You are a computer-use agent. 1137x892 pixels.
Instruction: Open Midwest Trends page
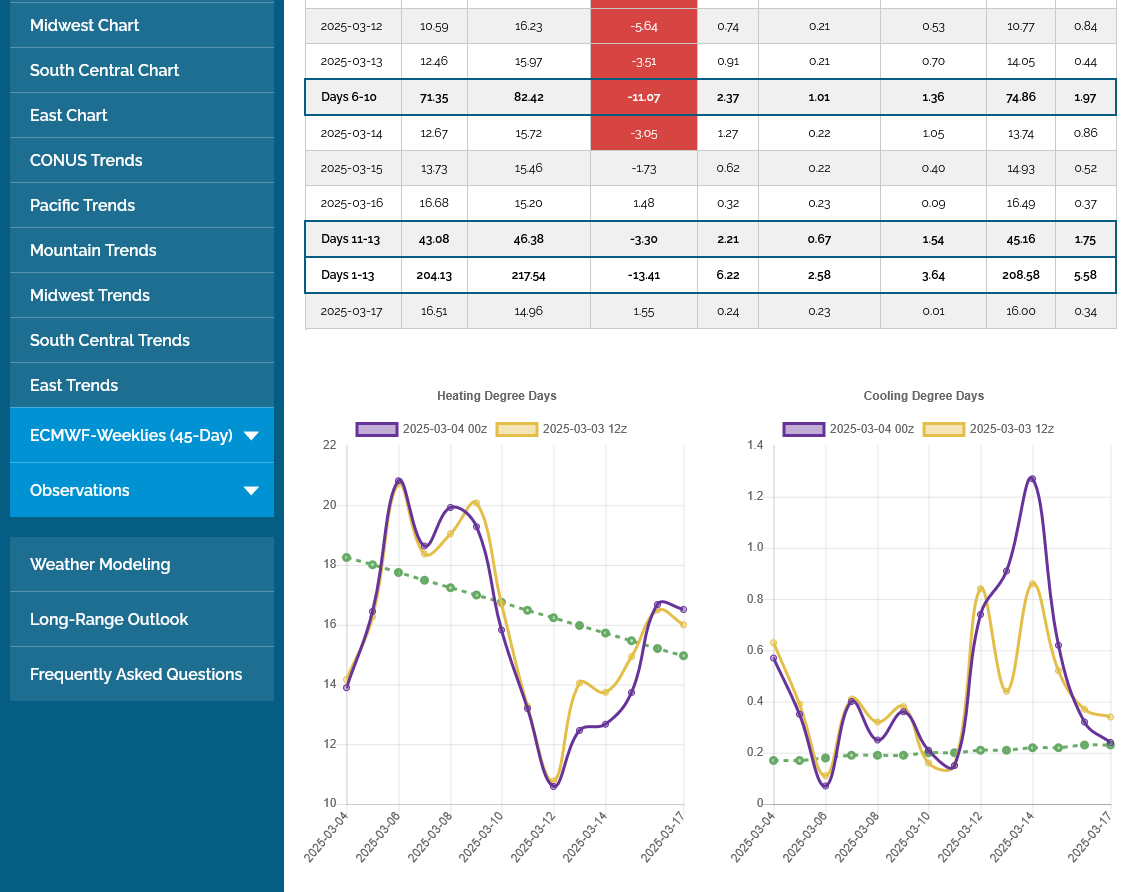point(90,295)
